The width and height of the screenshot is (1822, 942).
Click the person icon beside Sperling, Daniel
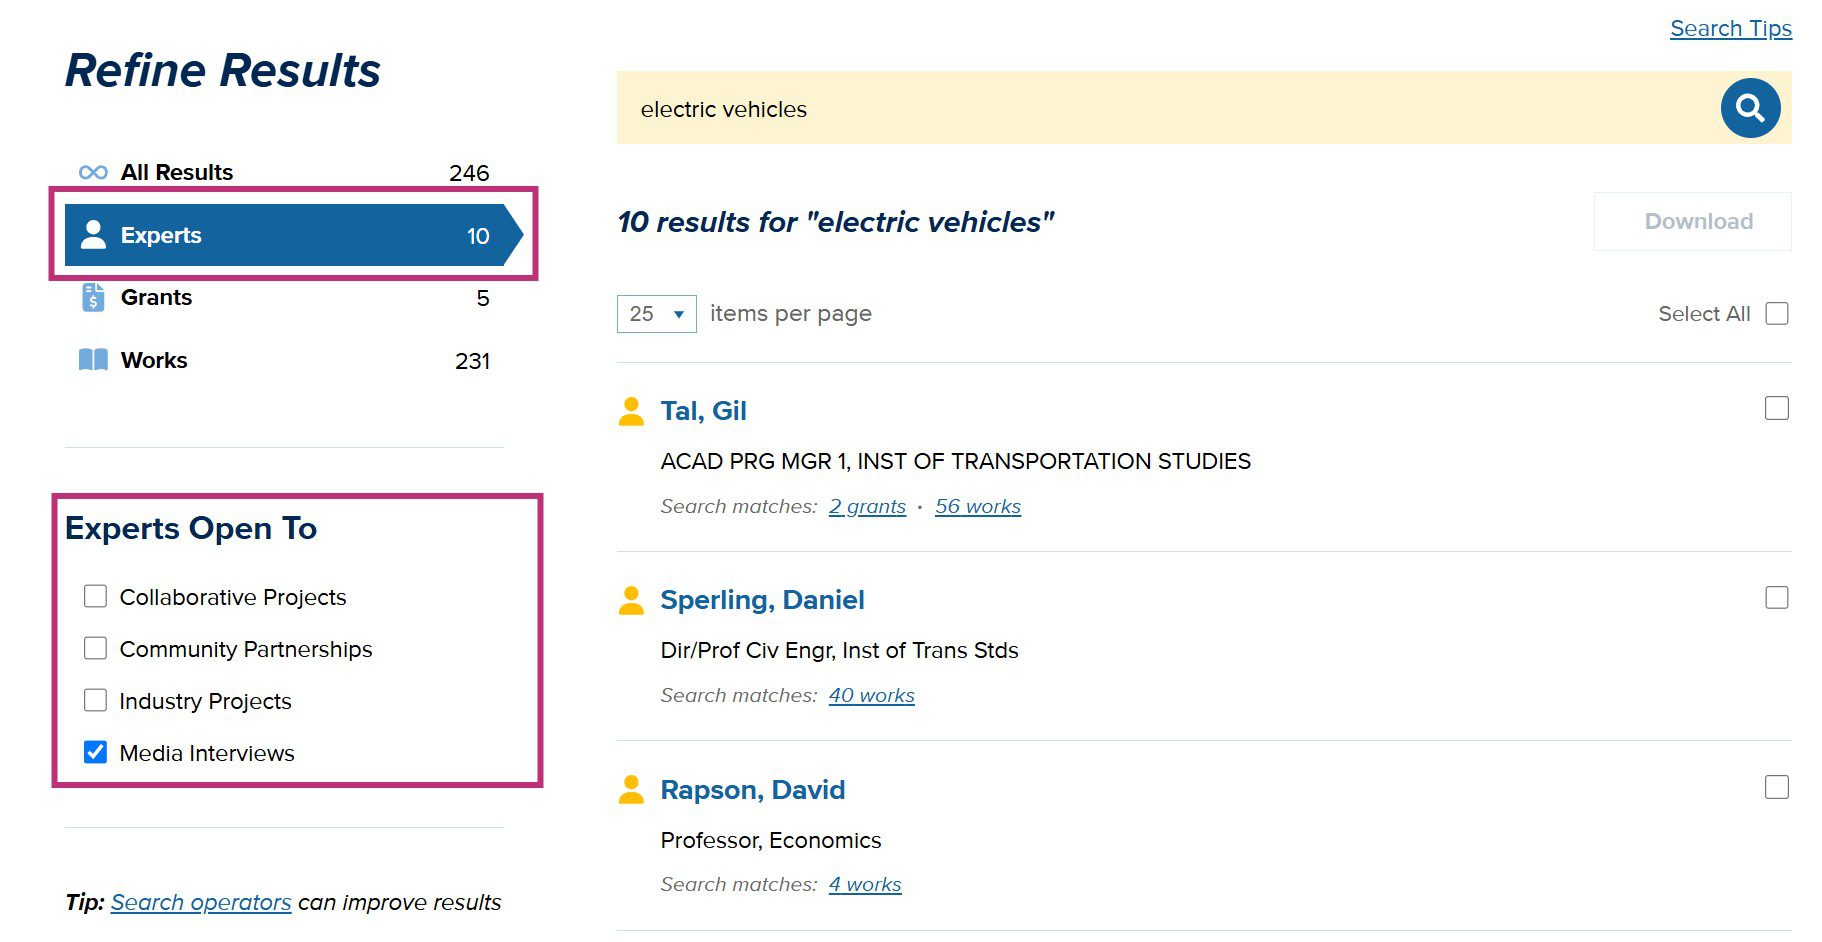click(x=631, y=600)
